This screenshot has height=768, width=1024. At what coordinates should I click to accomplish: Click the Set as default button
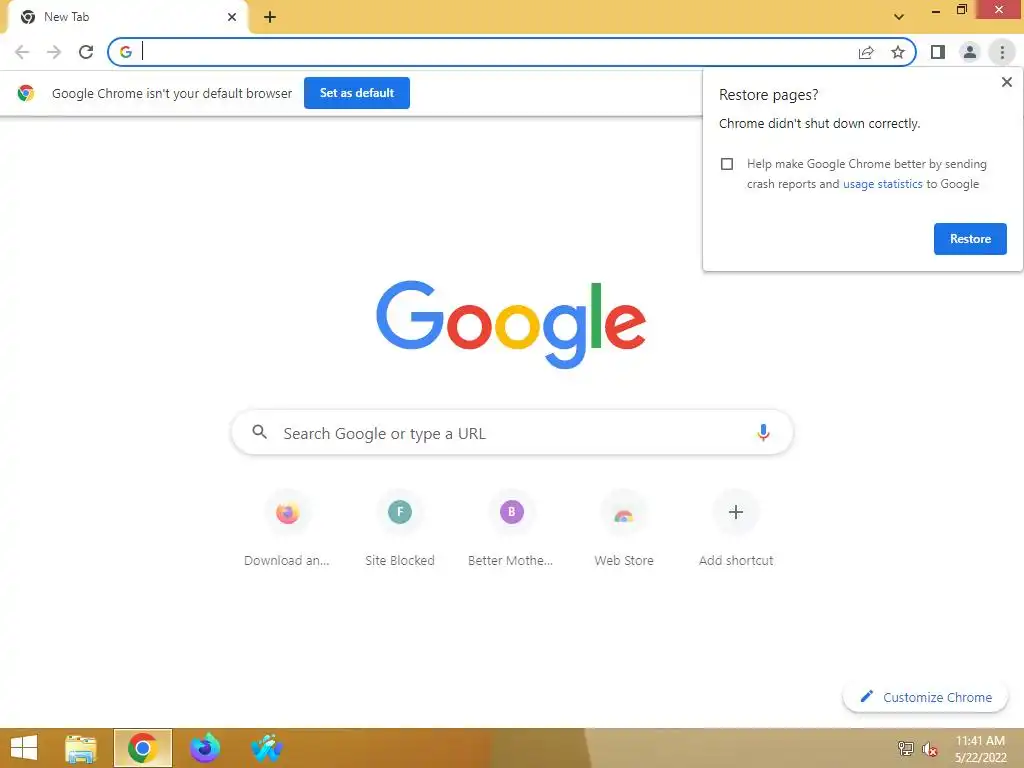(357, 93)
